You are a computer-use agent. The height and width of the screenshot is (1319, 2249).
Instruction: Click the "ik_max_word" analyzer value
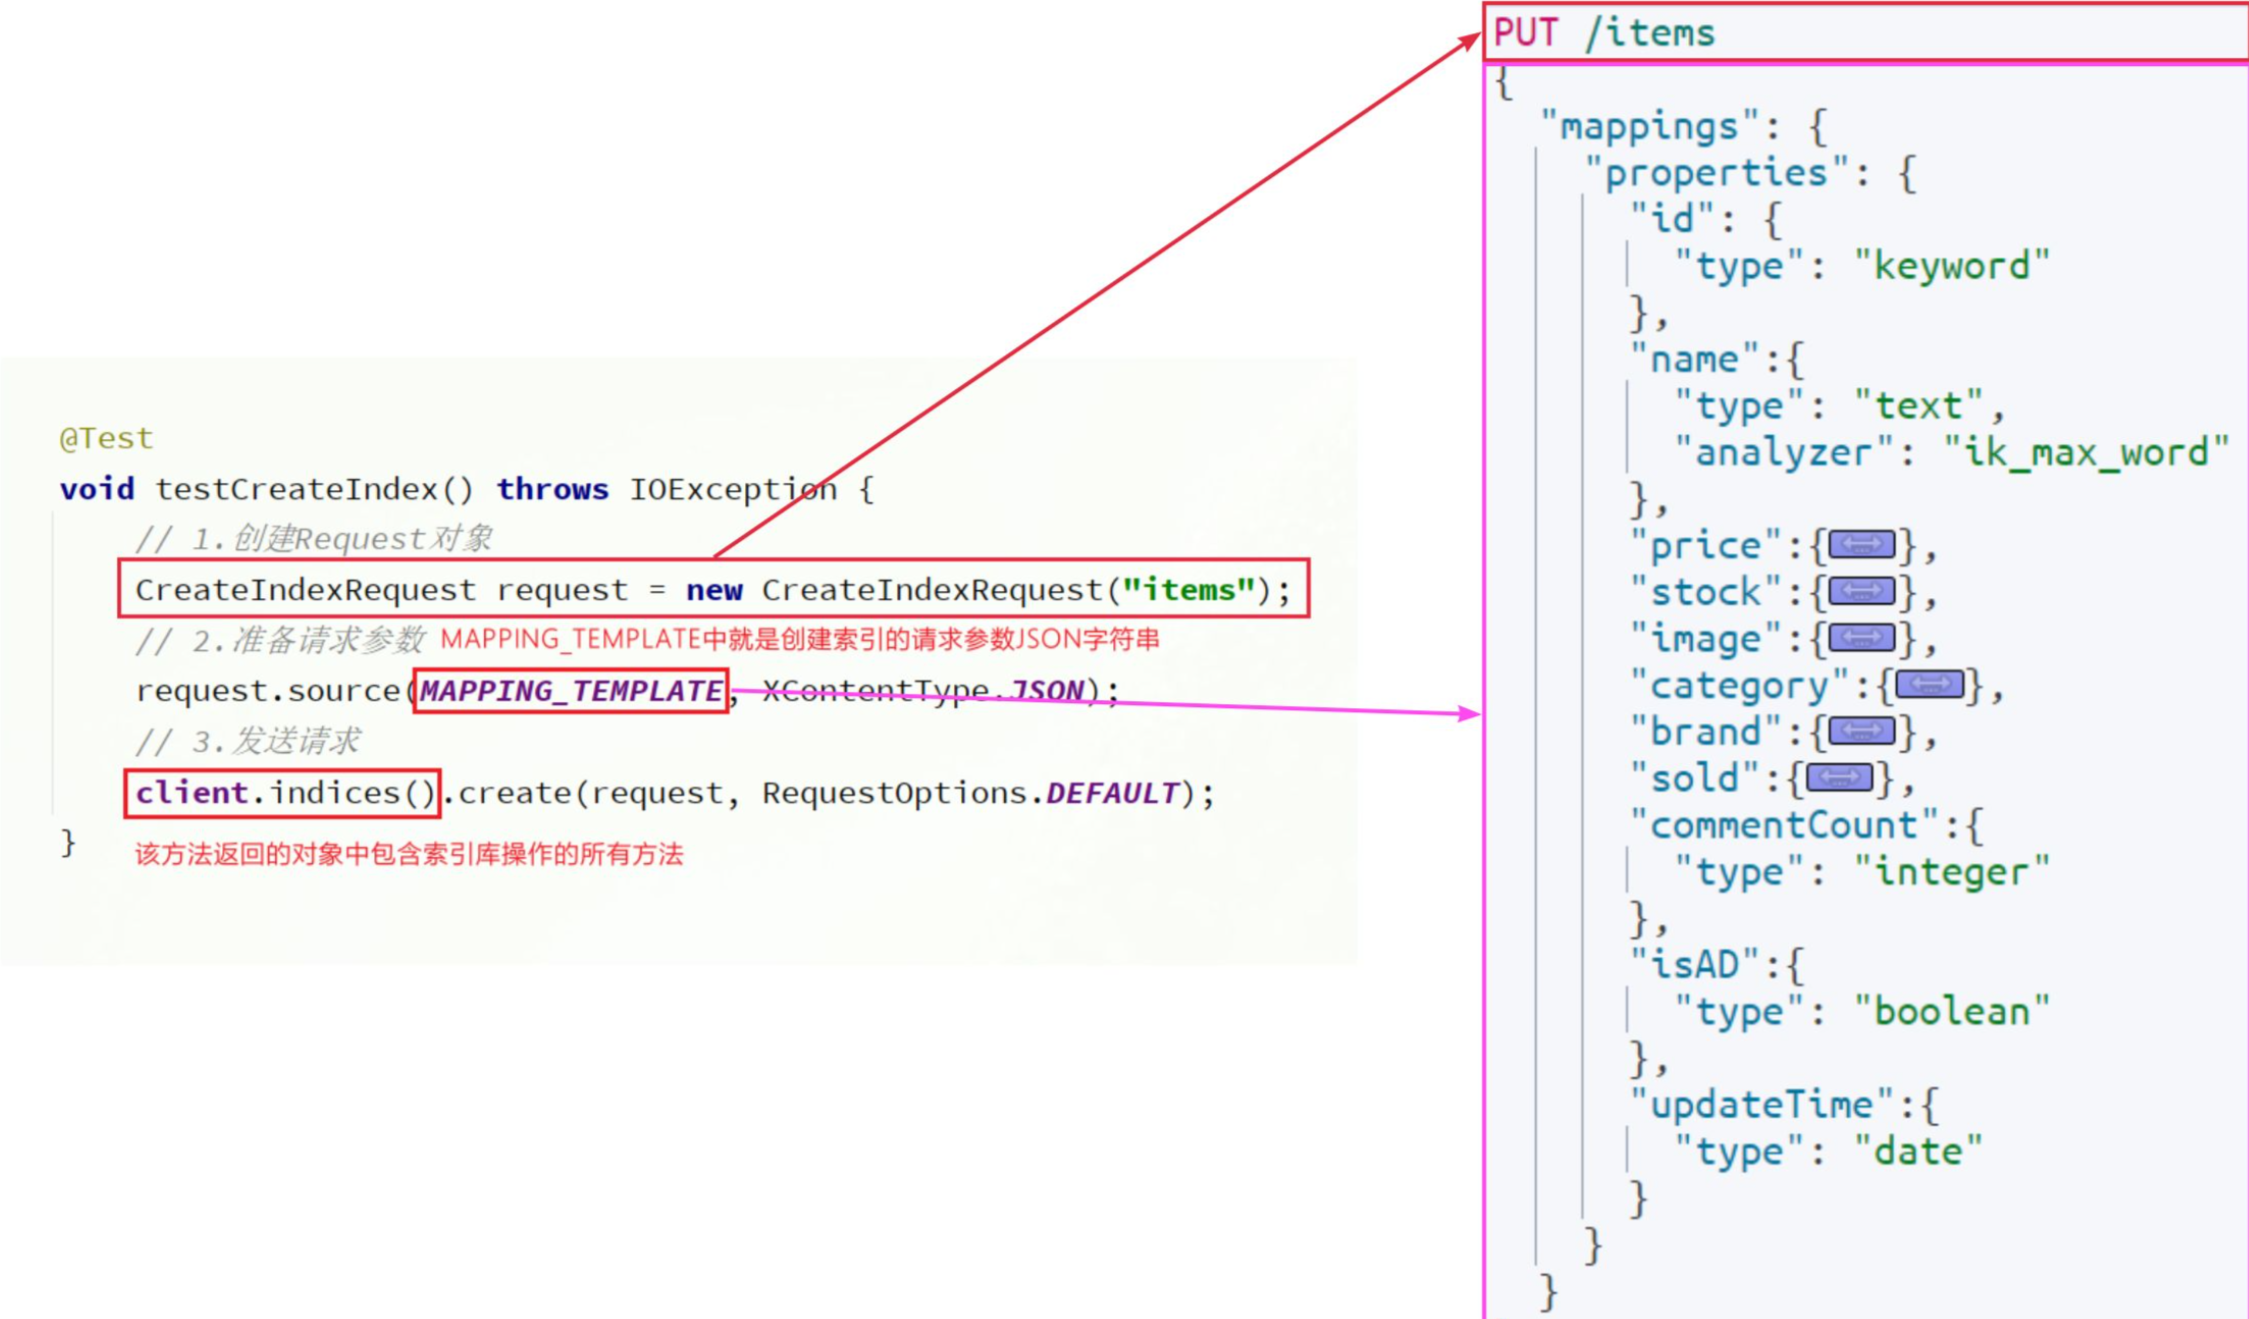click(x=2086, y=453)
